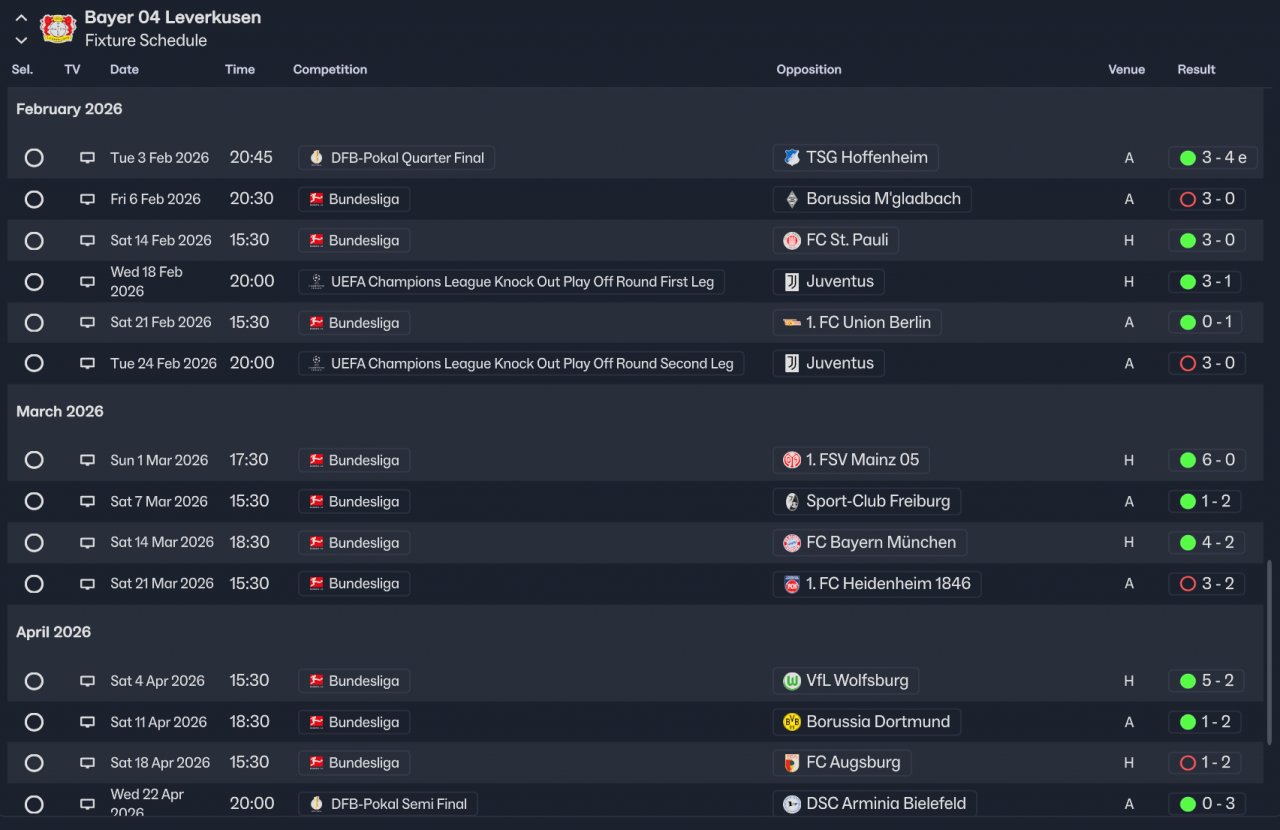Open the DFB-Pokal Quarter Final competition link
This screenshot has height=830, width=1280.
(396, 158)
